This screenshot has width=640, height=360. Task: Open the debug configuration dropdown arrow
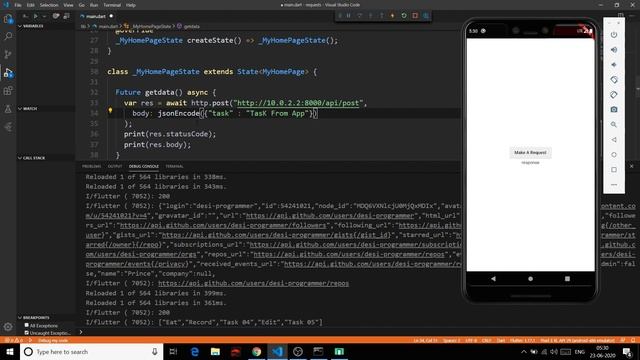(44, 16)
